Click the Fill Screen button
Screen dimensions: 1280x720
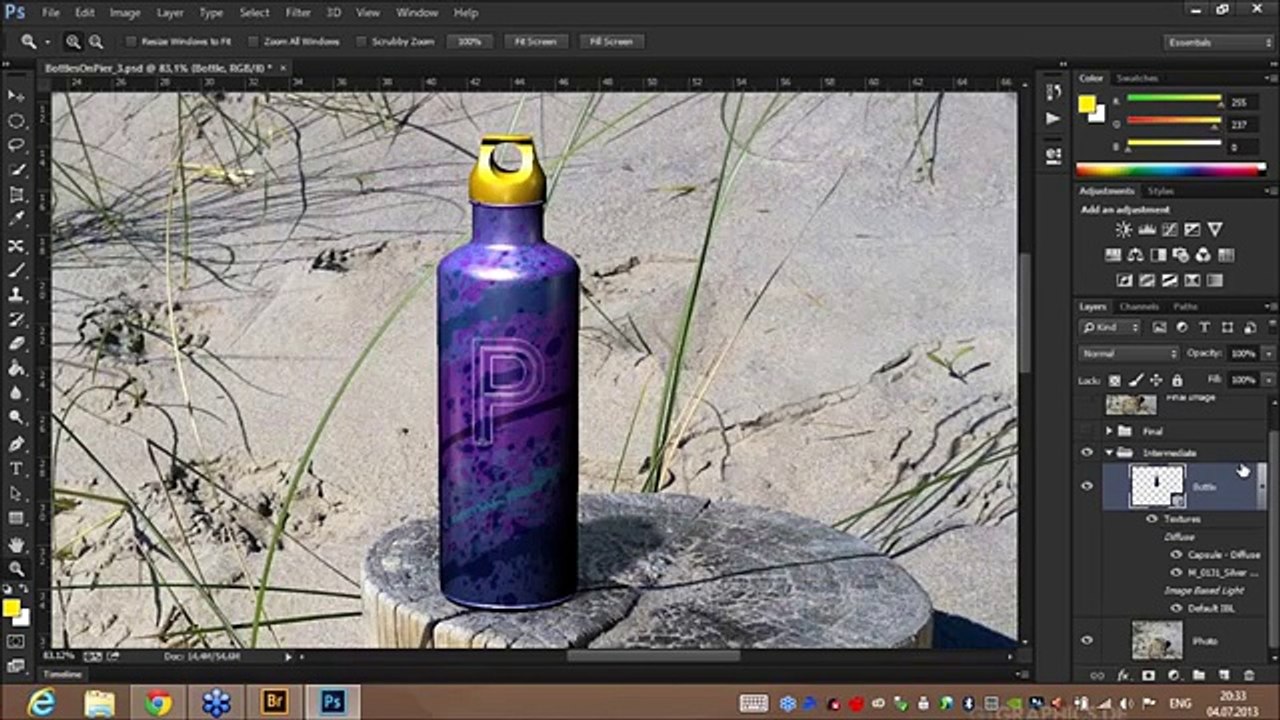click(x=611, y=42)
